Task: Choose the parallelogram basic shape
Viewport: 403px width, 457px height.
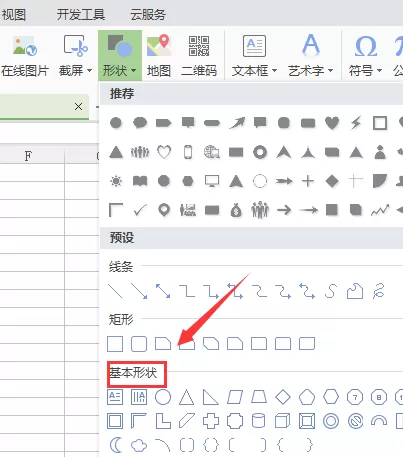Action: pos(235,397)
